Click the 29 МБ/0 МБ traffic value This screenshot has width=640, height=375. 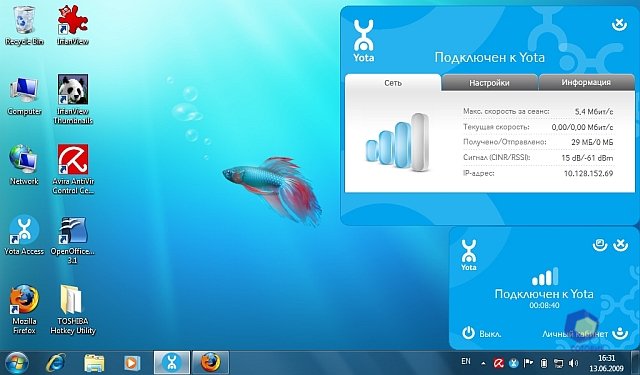click(x=592, y=142)
